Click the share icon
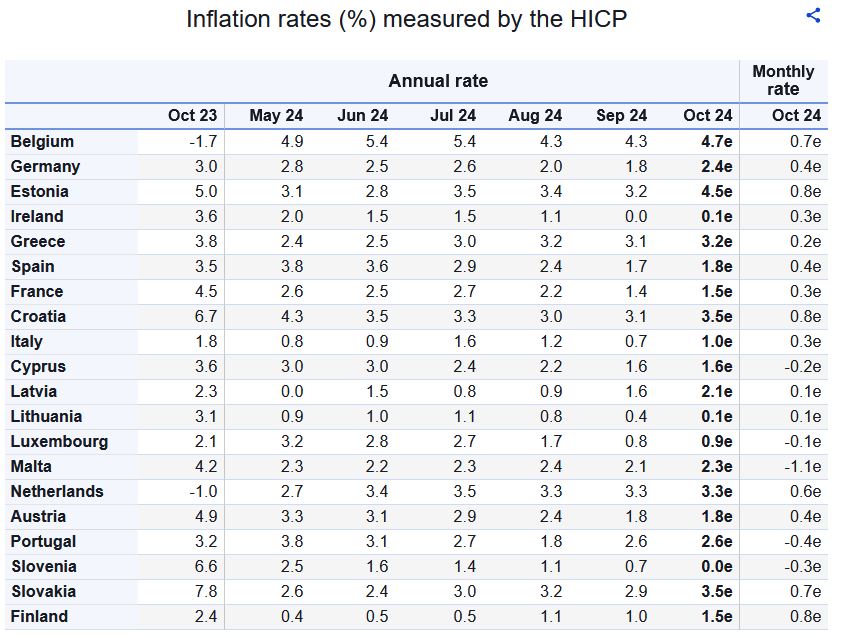 [x=813, y=15]
